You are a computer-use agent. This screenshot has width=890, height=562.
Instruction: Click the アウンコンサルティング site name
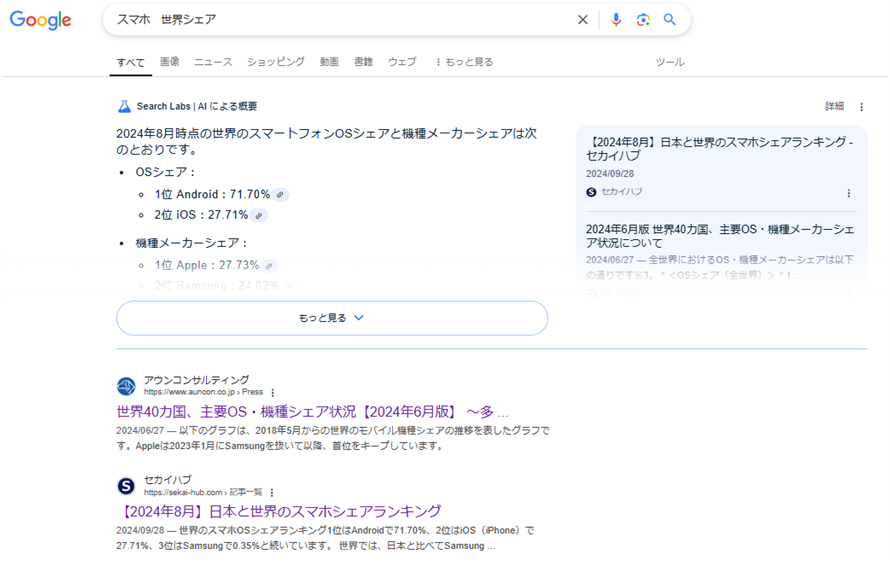pyautogui.click(x=196, y=380)
